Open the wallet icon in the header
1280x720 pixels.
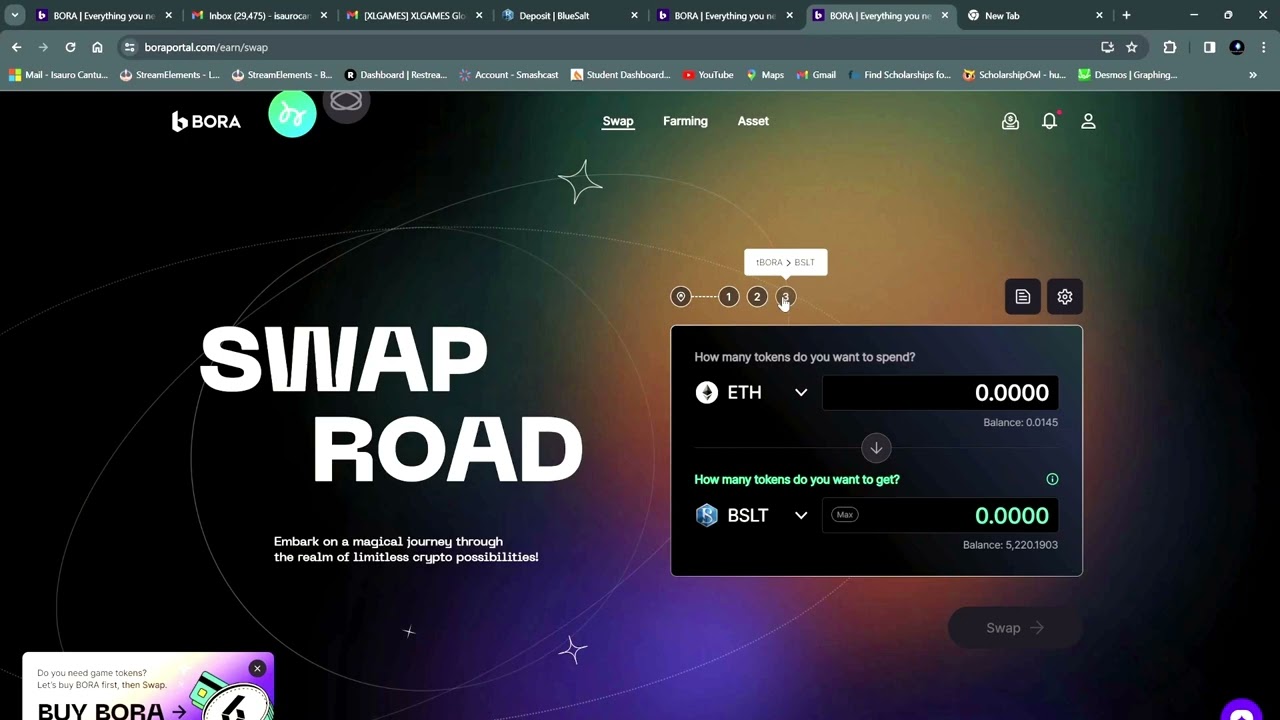click(1010, 121)
